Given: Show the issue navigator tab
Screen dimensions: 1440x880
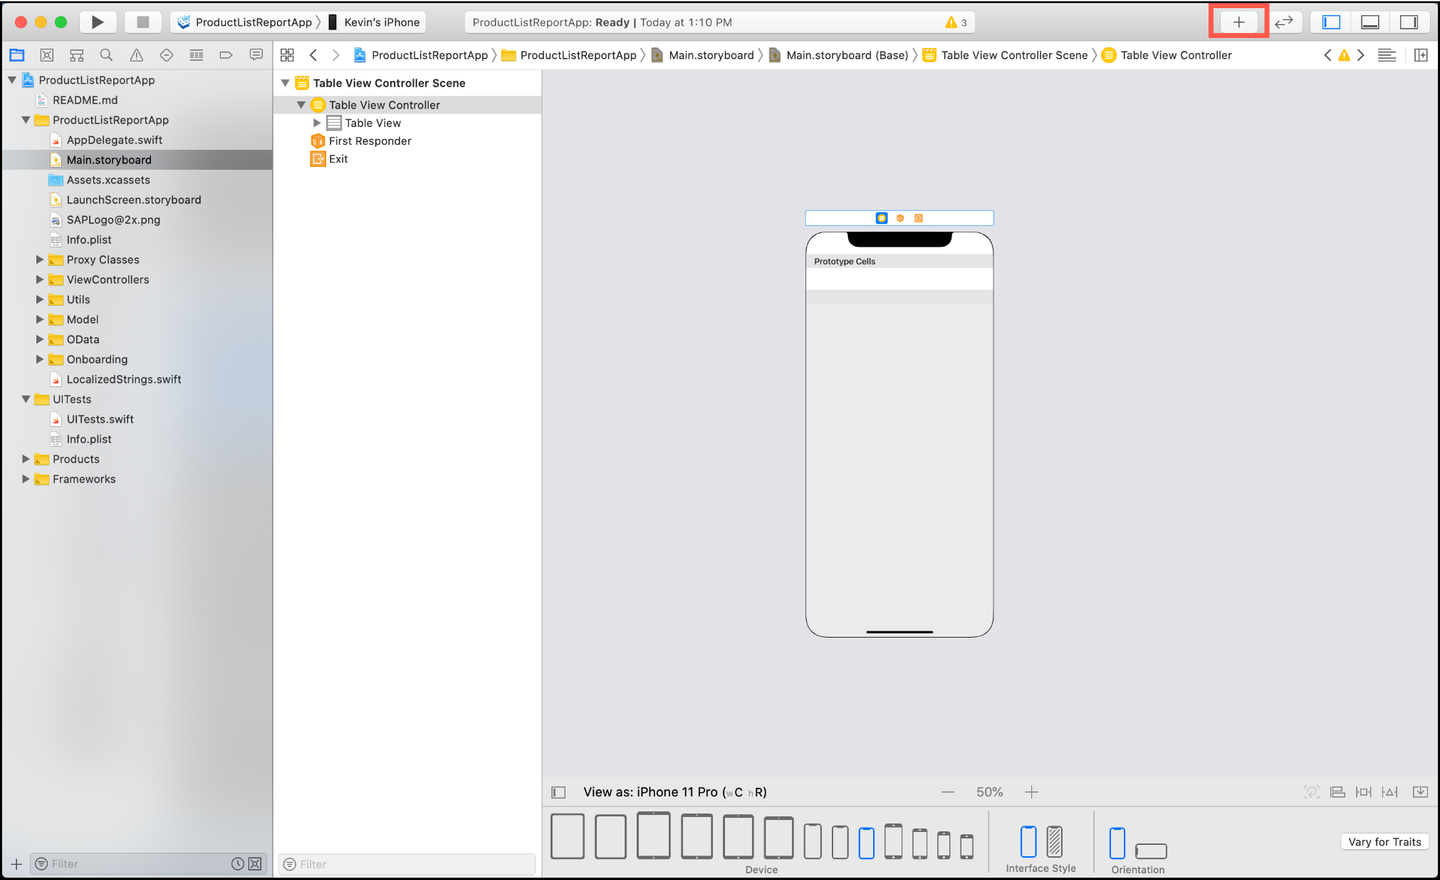Looking at the screenshot, I should coord(136,55).
